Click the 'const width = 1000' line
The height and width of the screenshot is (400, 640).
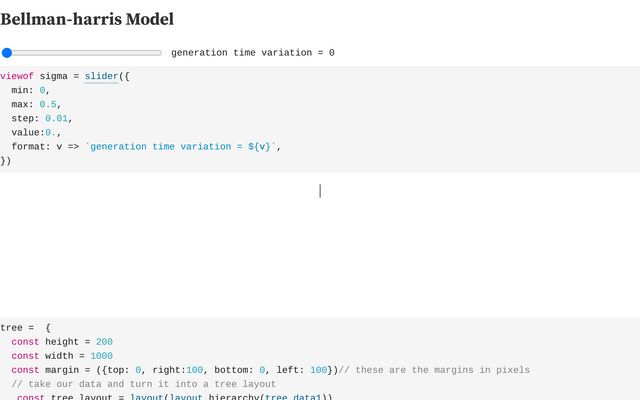point(62,356)
